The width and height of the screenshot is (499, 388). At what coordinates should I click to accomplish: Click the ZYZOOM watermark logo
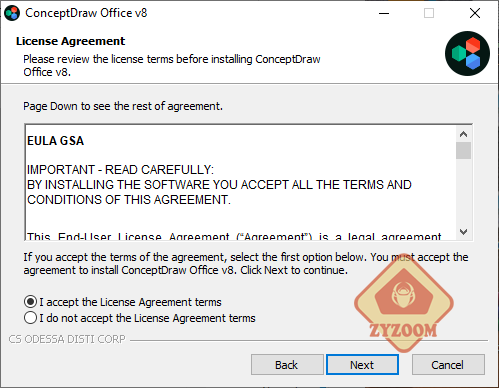click(404, 303)
